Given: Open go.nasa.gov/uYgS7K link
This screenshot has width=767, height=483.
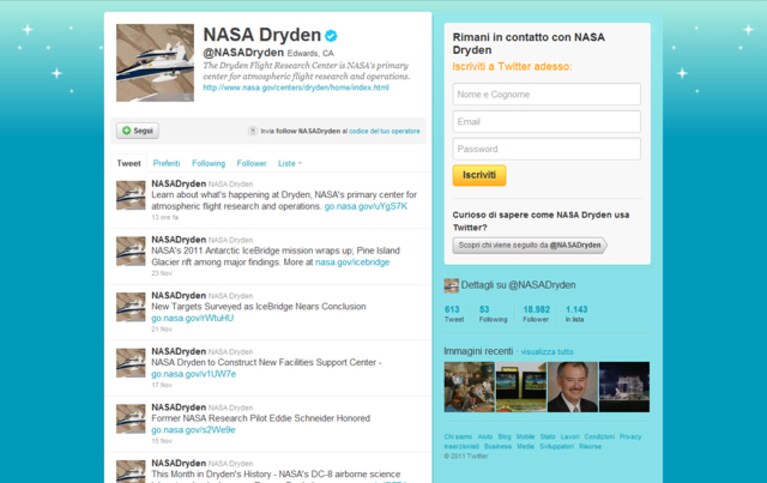Looking at the screenshot, I should (x=365, y=207).
